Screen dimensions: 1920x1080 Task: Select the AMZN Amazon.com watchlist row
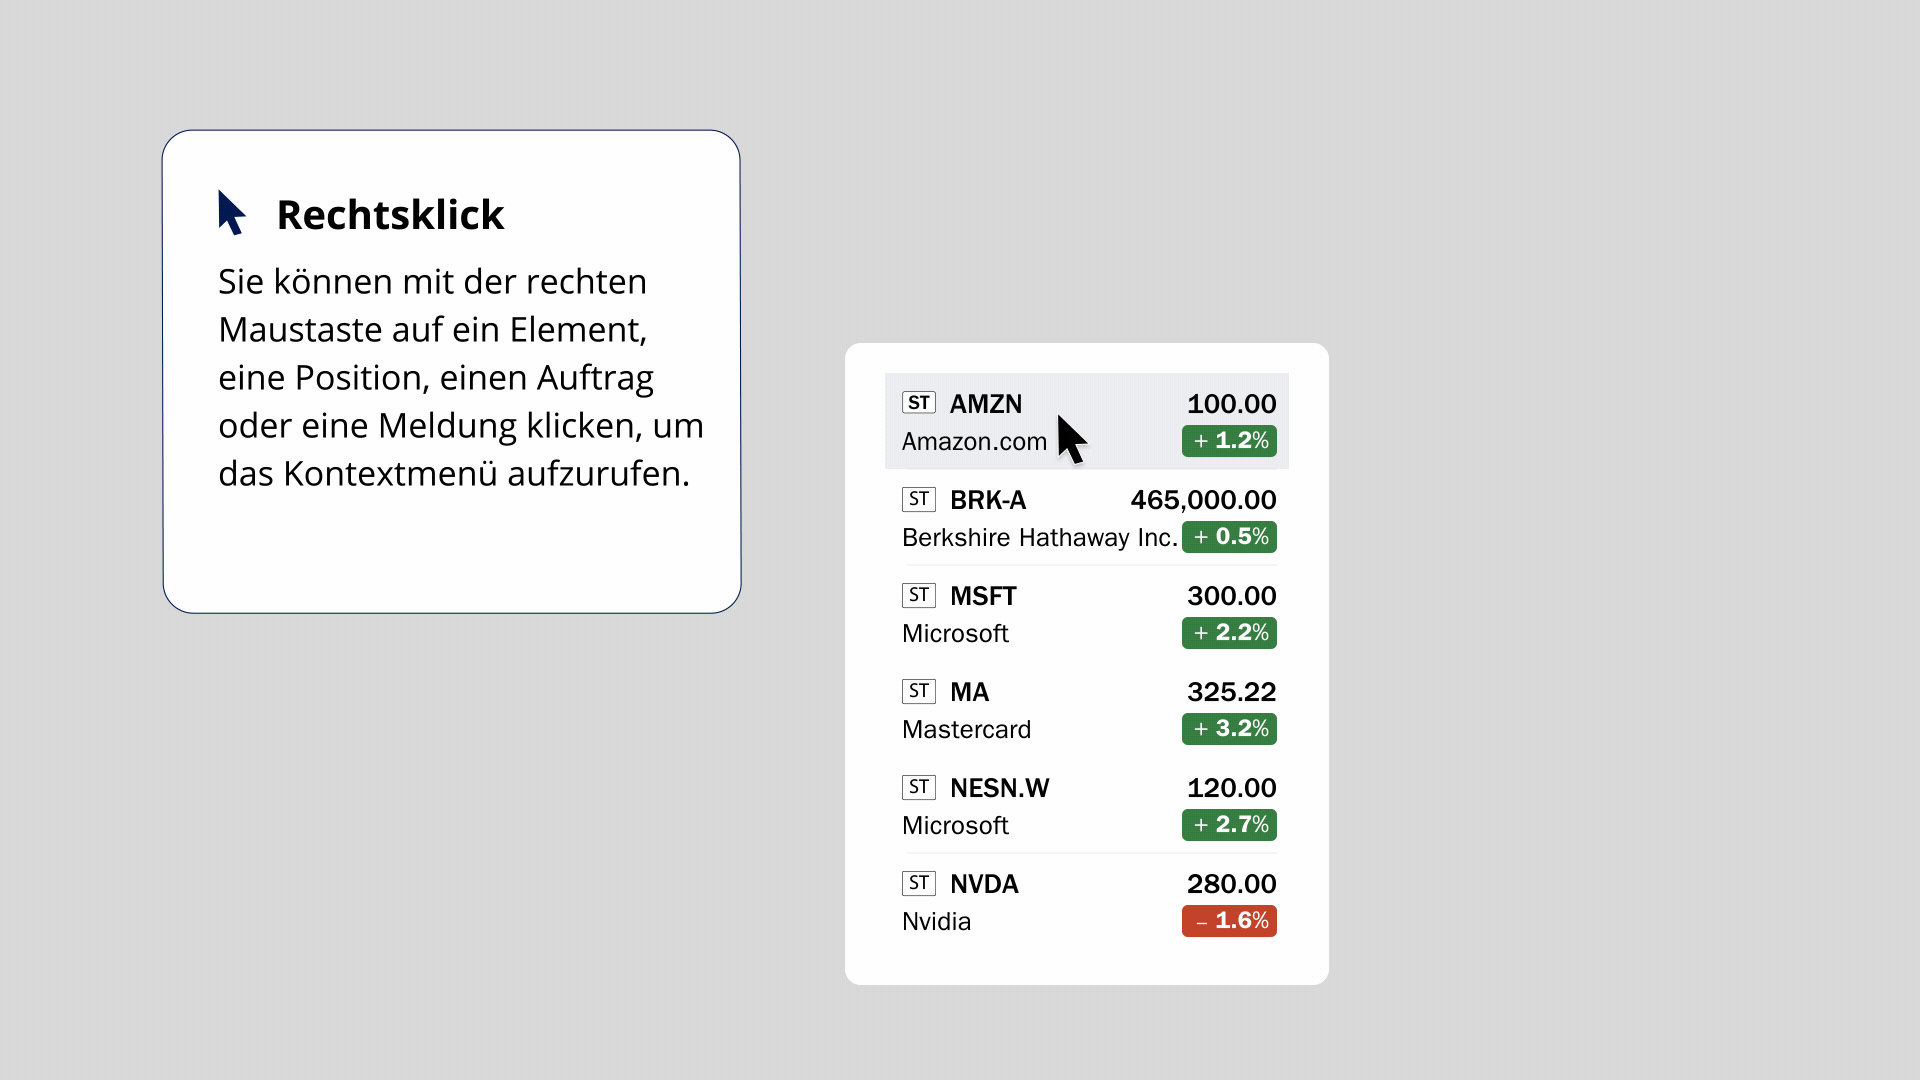(1086, 421)
